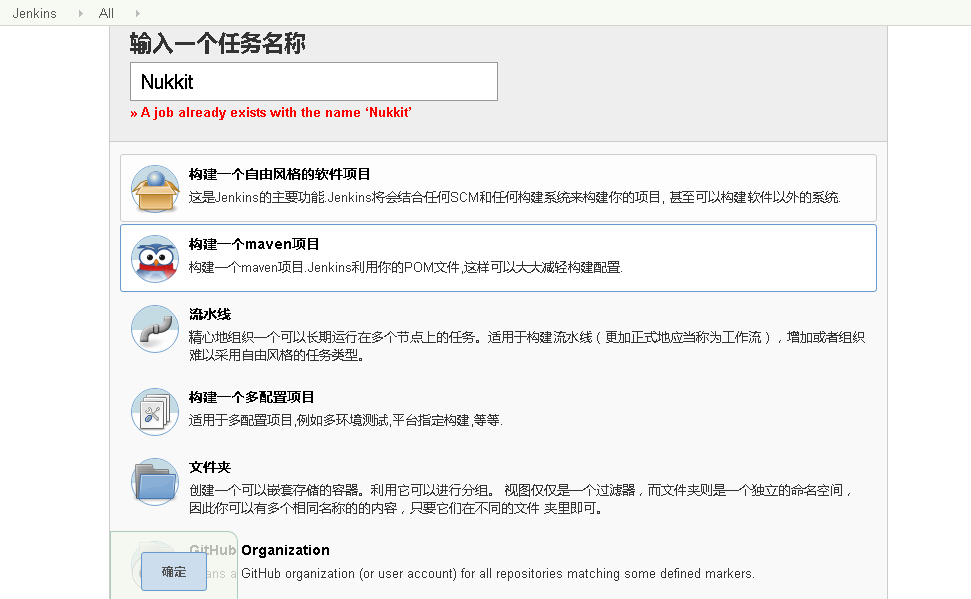Confirm with the 确定 button
971x599 pixels.
pyautogui.click(x=174, y=571)
